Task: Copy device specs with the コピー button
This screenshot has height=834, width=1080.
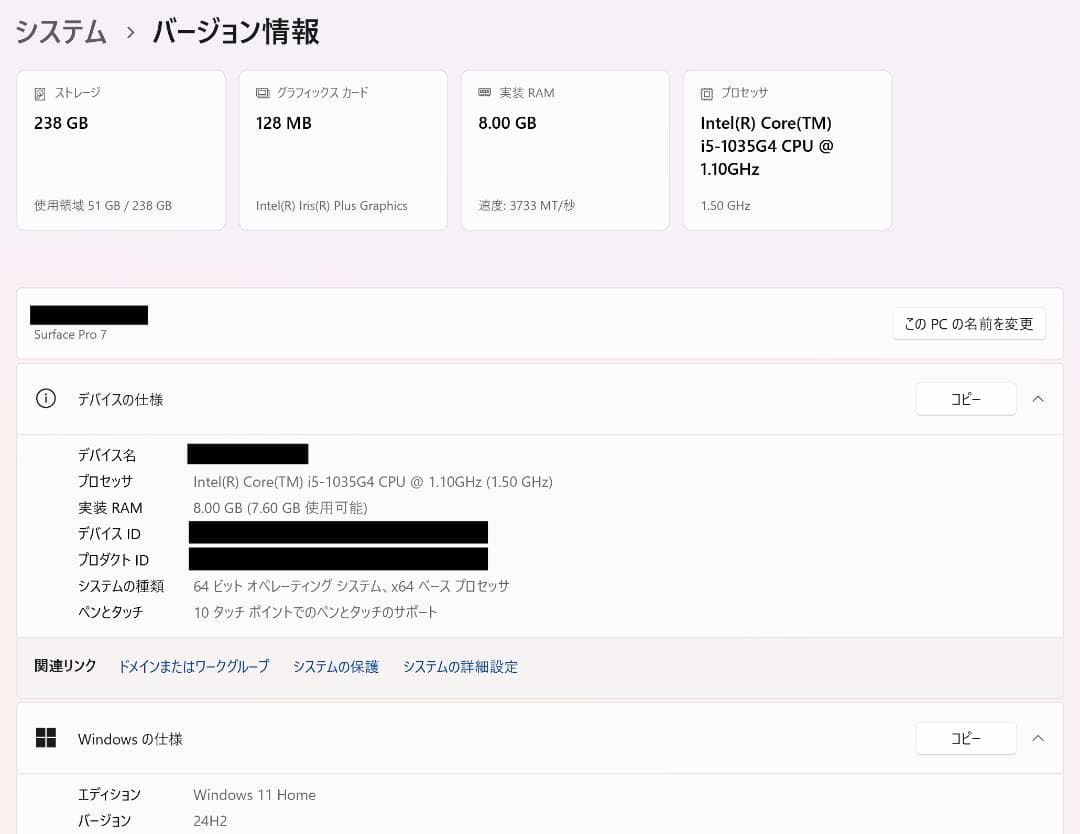Action: click(965, 398)
